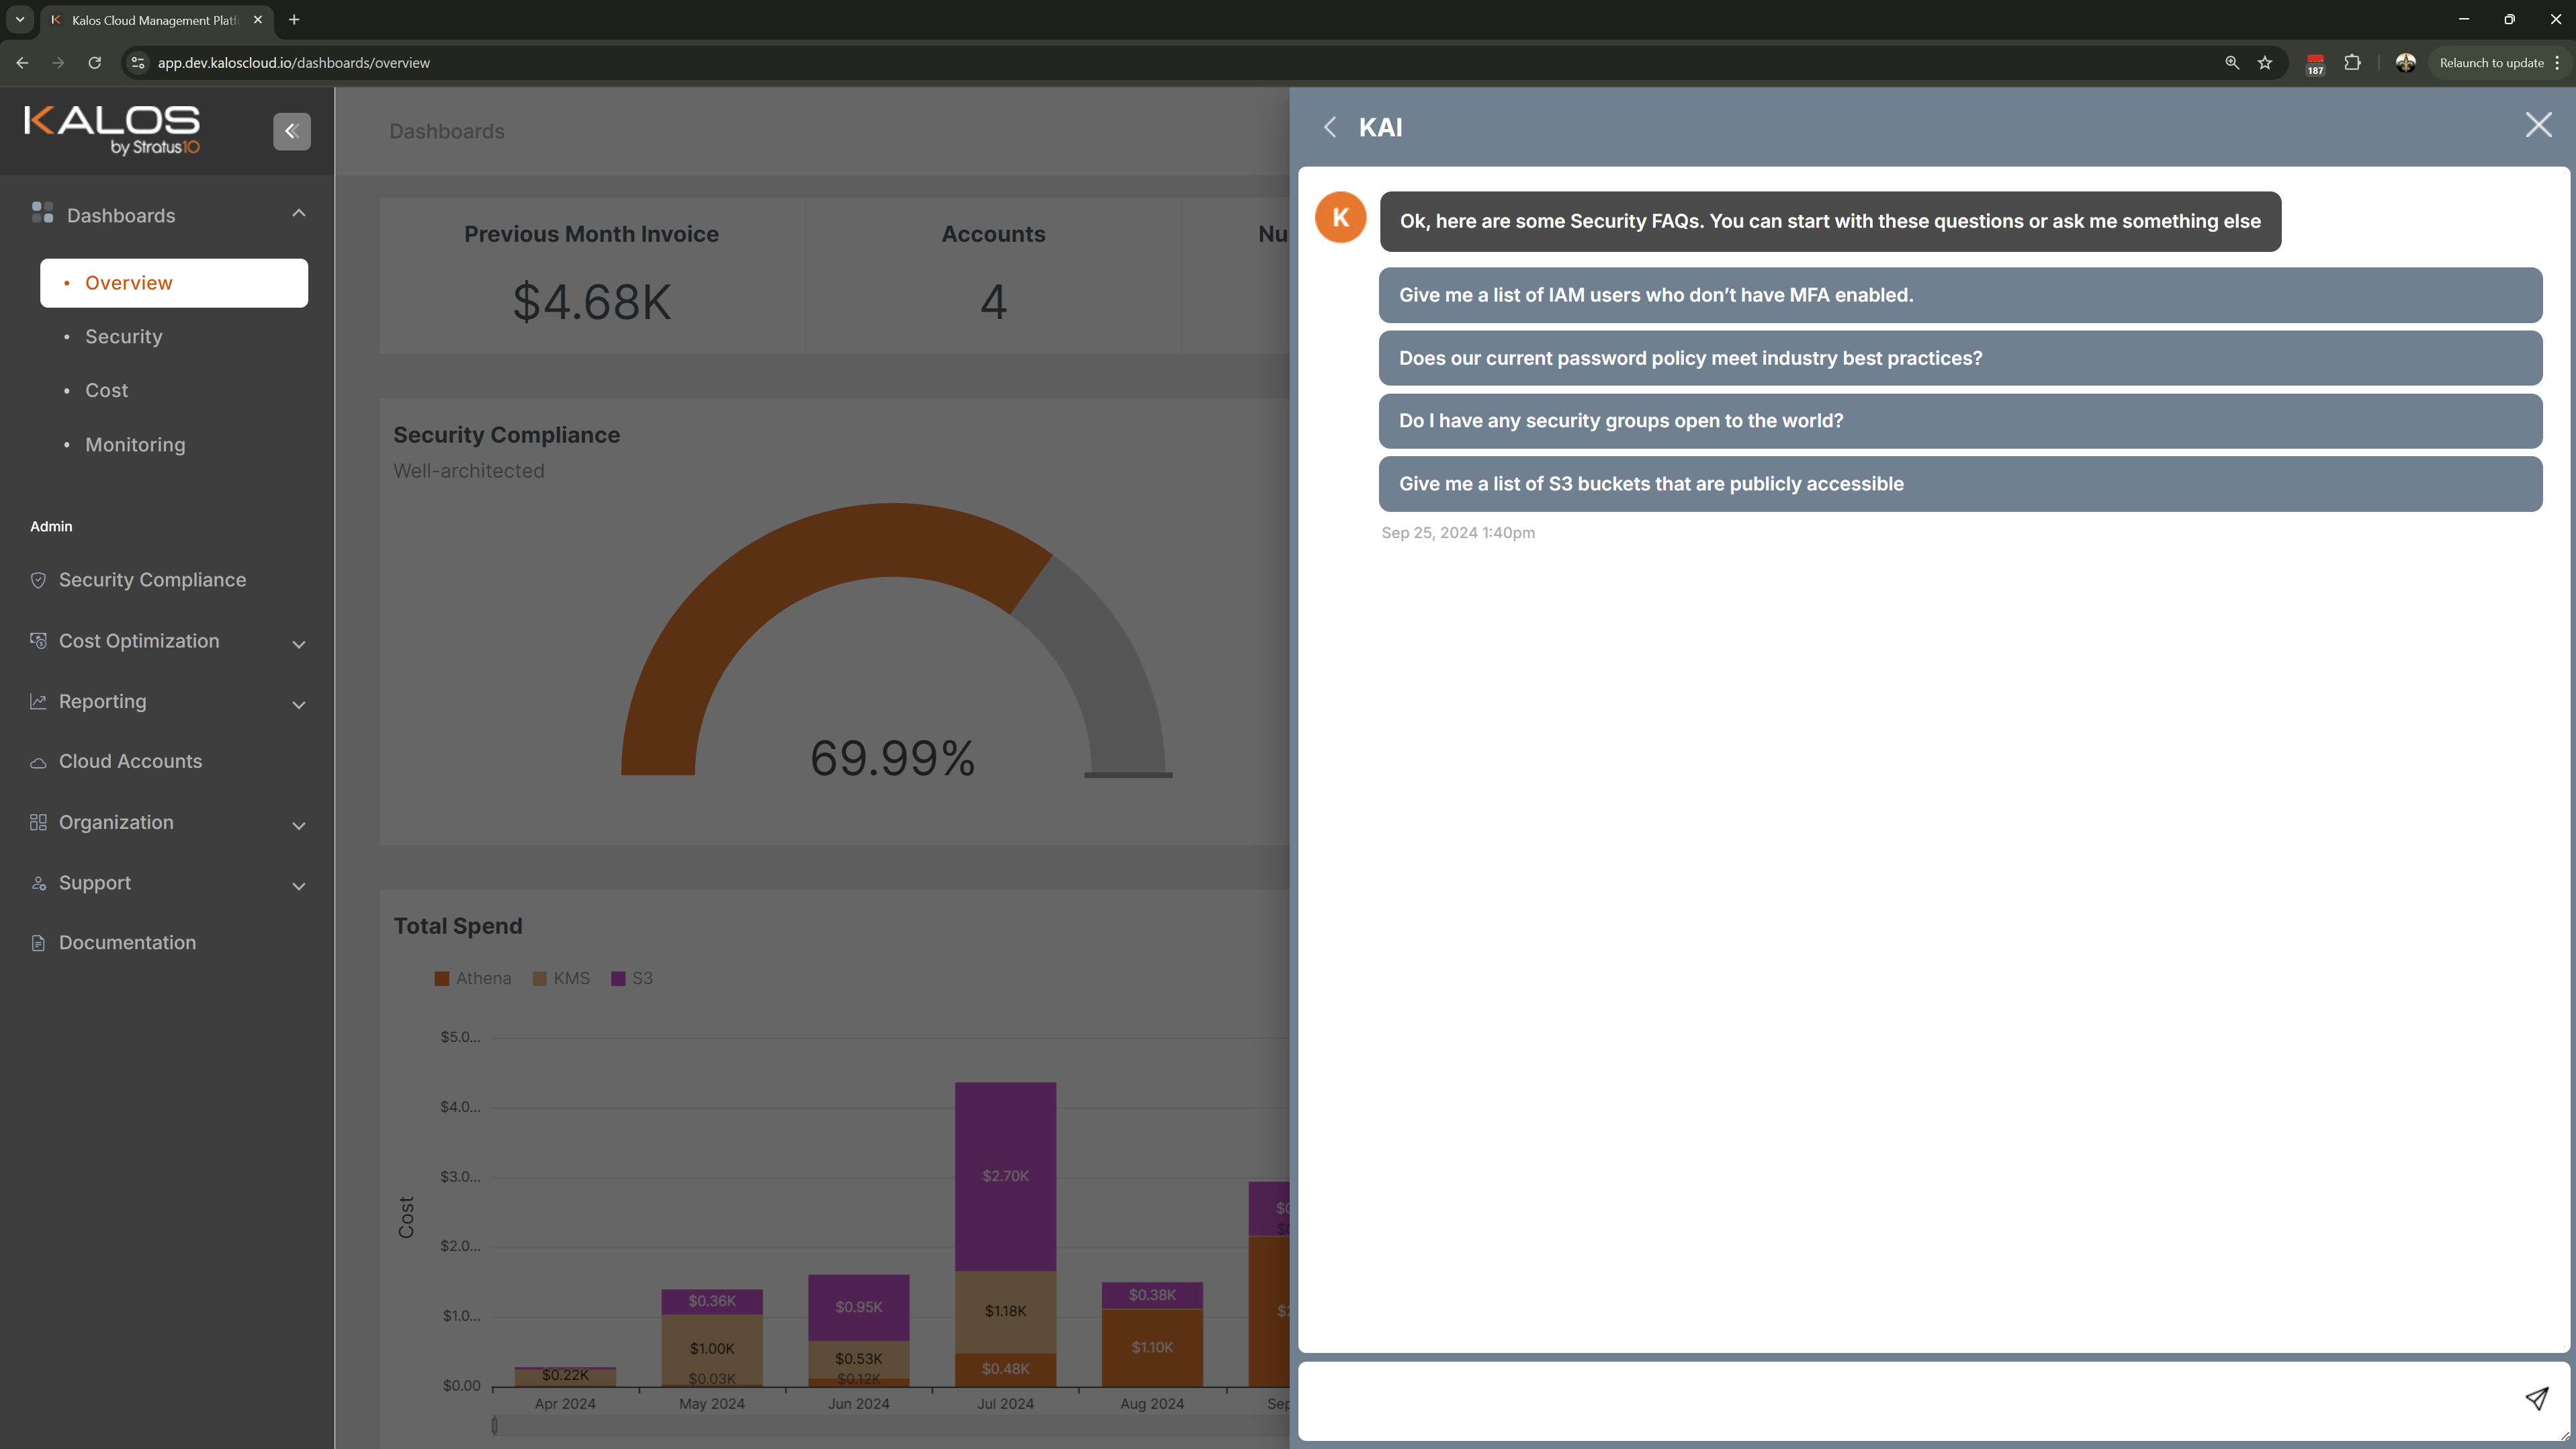Close the KAI chat panel
The image size is (2576, 1449).
(x=2538, y=125)
